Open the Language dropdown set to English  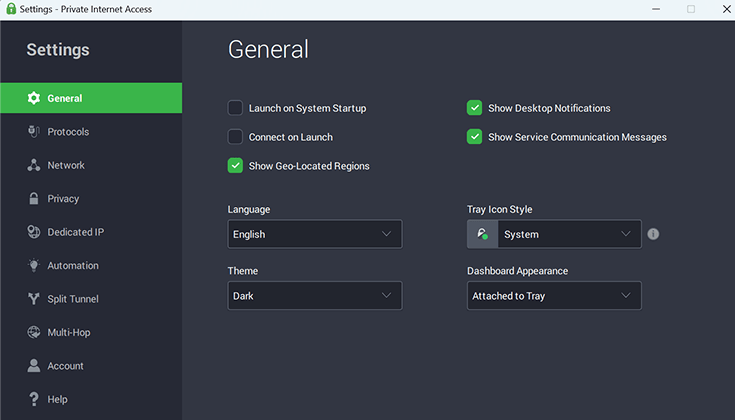[315, 234]
